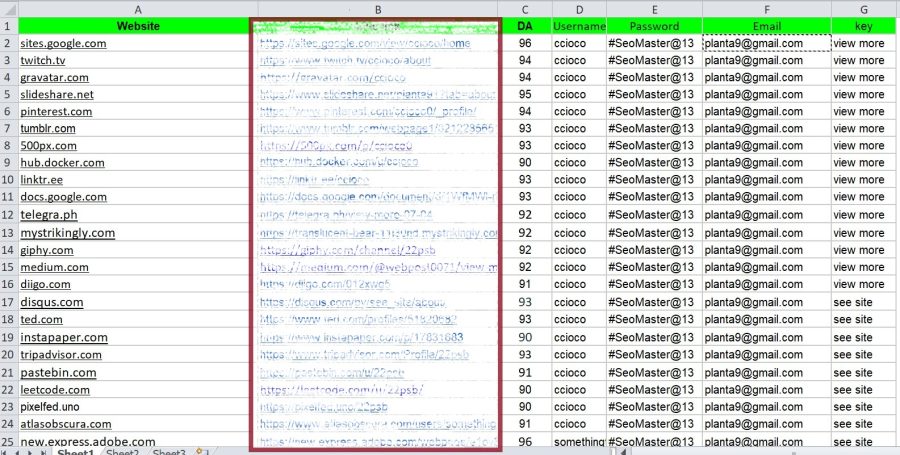Screen dimensions: 900x455
Task: Open the giphy.com link
Action: (47, 250)
